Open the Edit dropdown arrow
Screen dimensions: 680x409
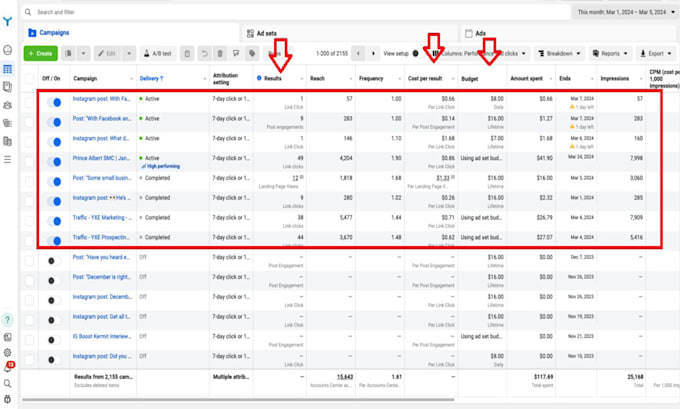point(129,53)
